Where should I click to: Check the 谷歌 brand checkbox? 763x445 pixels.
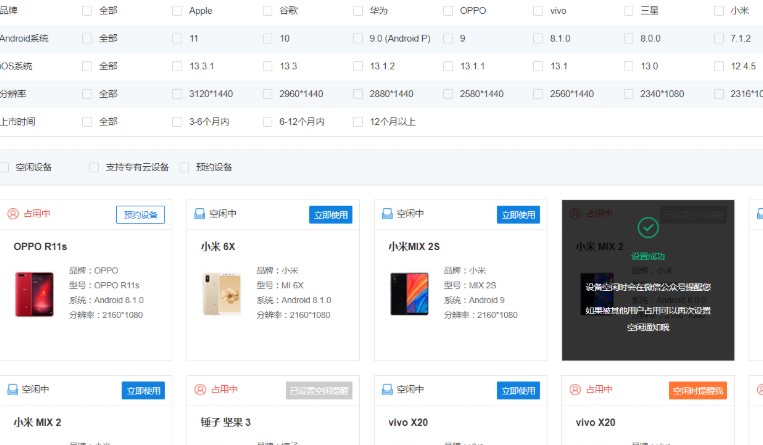click(x=267, y=11)
